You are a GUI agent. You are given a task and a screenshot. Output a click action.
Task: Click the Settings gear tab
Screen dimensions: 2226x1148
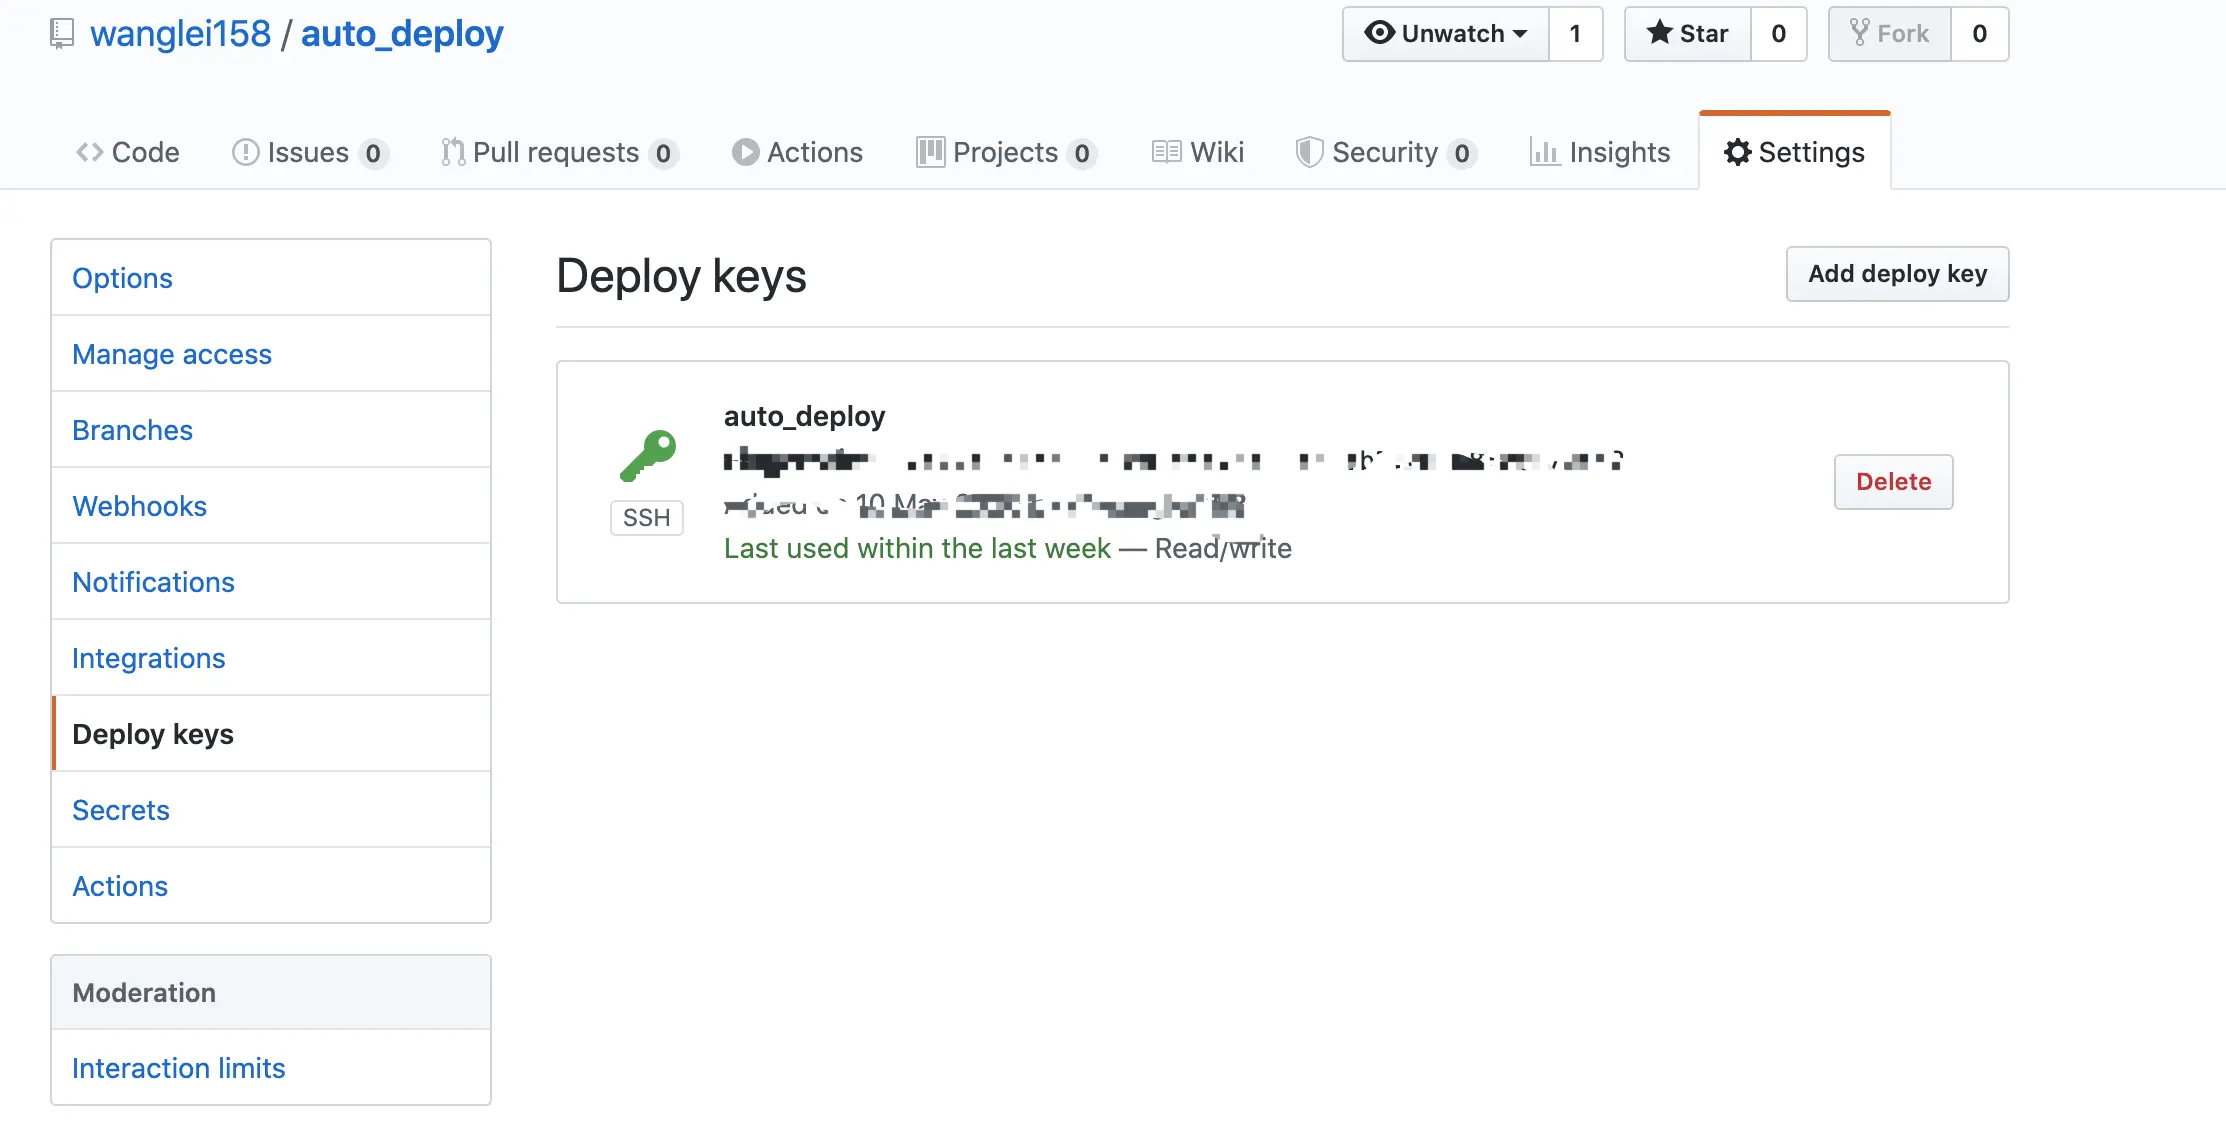coord(1794,152)
